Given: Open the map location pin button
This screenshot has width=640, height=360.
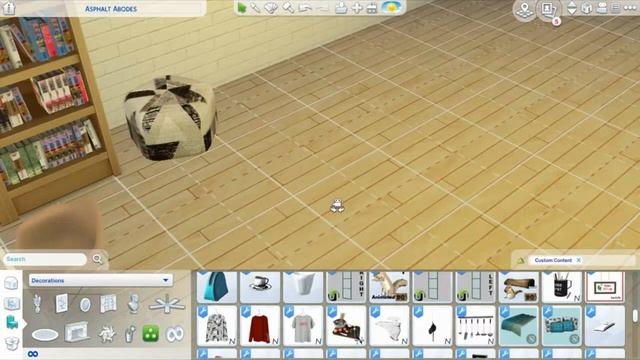Looking at the screenshot, I should [524, 9].
